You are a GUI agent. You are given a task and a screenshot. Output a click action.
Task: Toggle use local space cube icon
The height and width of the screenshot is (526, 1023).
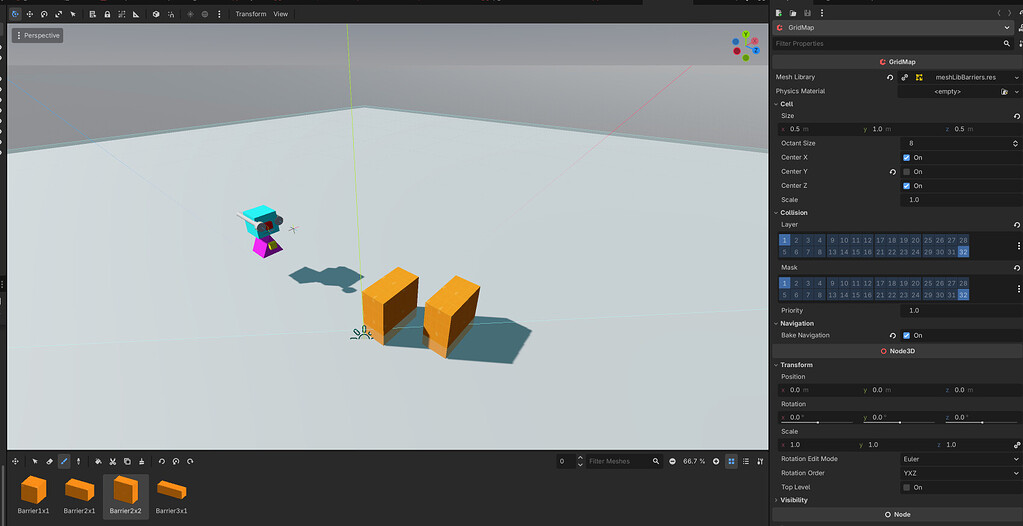156,14
